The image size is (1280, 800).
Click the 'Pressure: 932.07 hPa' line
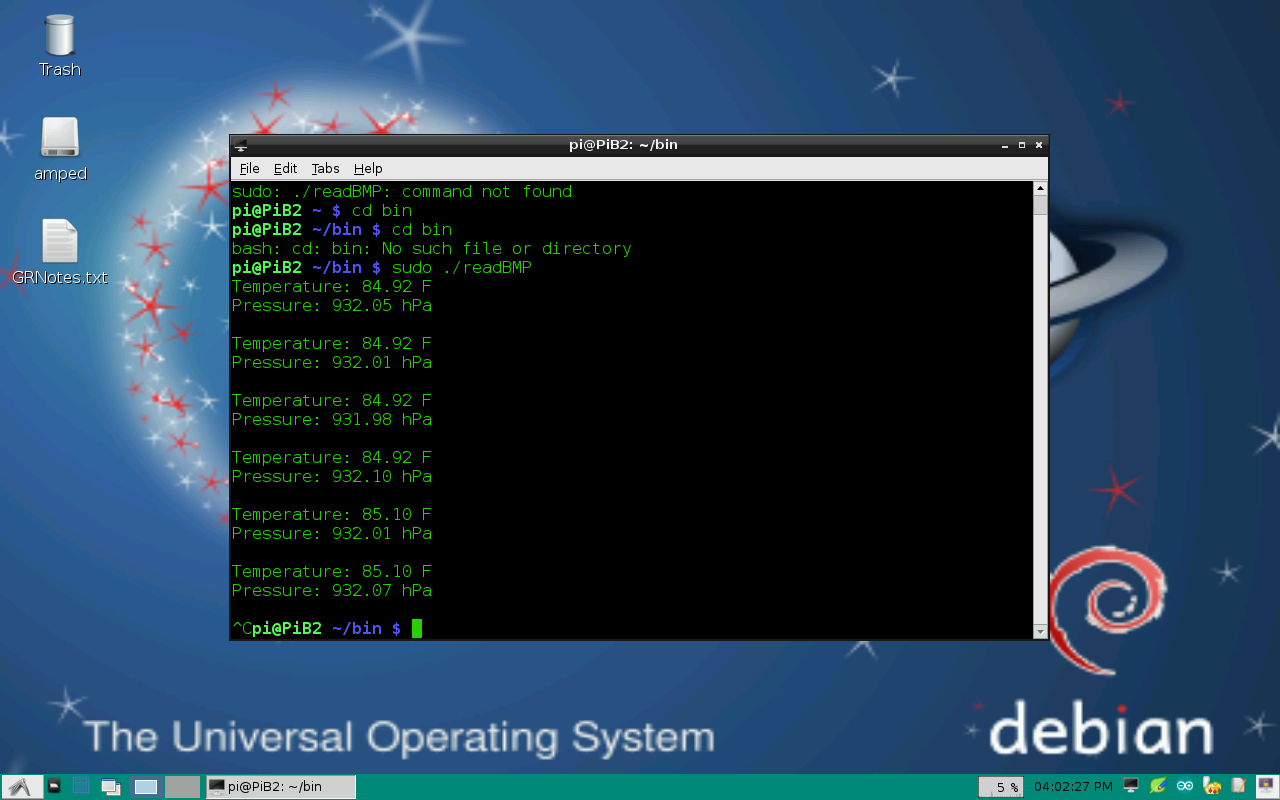tap(332, 590)
